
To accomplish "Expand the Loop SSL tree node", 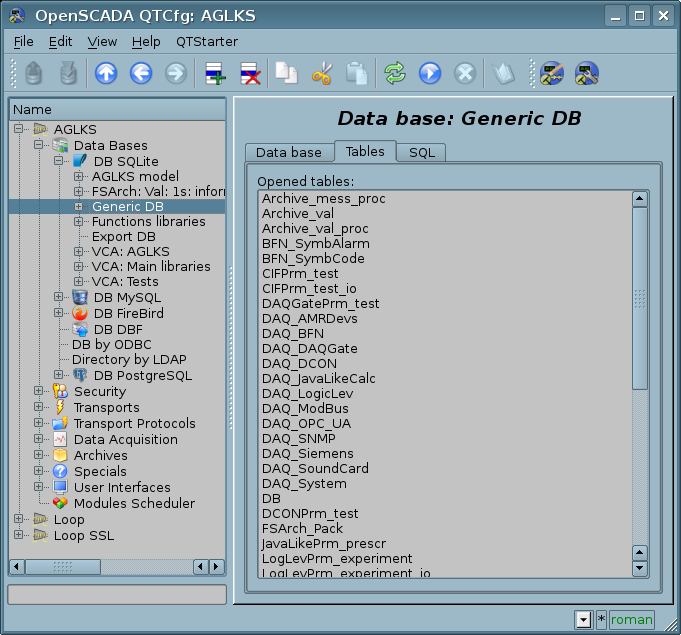I will pos(18,535).
